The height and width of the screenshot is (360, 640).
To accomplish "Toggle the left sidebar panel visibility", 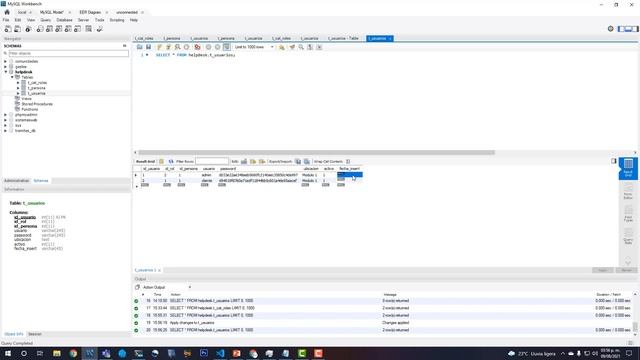I will (x=622, y=29).
